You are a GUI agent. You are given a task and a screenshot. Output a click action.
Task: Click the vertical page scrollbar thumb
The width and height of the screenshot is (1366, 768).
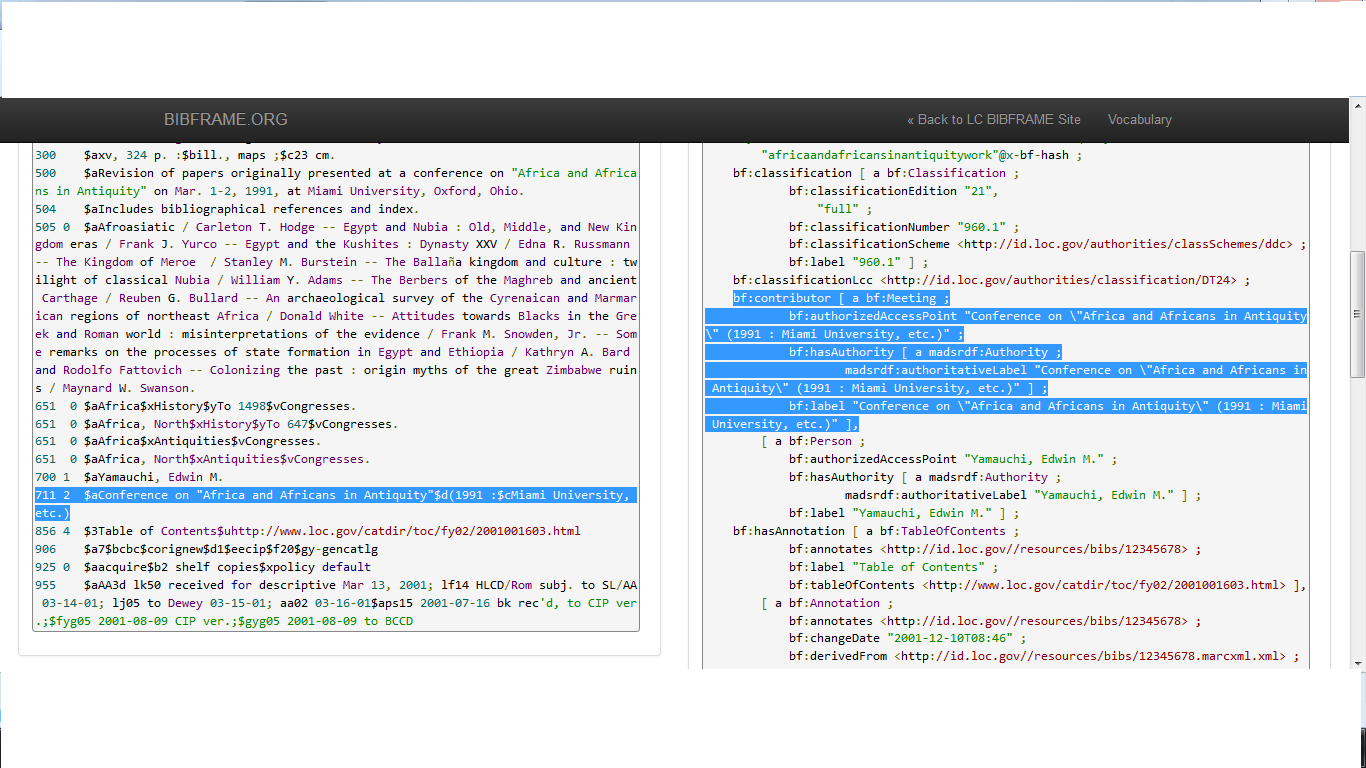tap(1357, 313)
